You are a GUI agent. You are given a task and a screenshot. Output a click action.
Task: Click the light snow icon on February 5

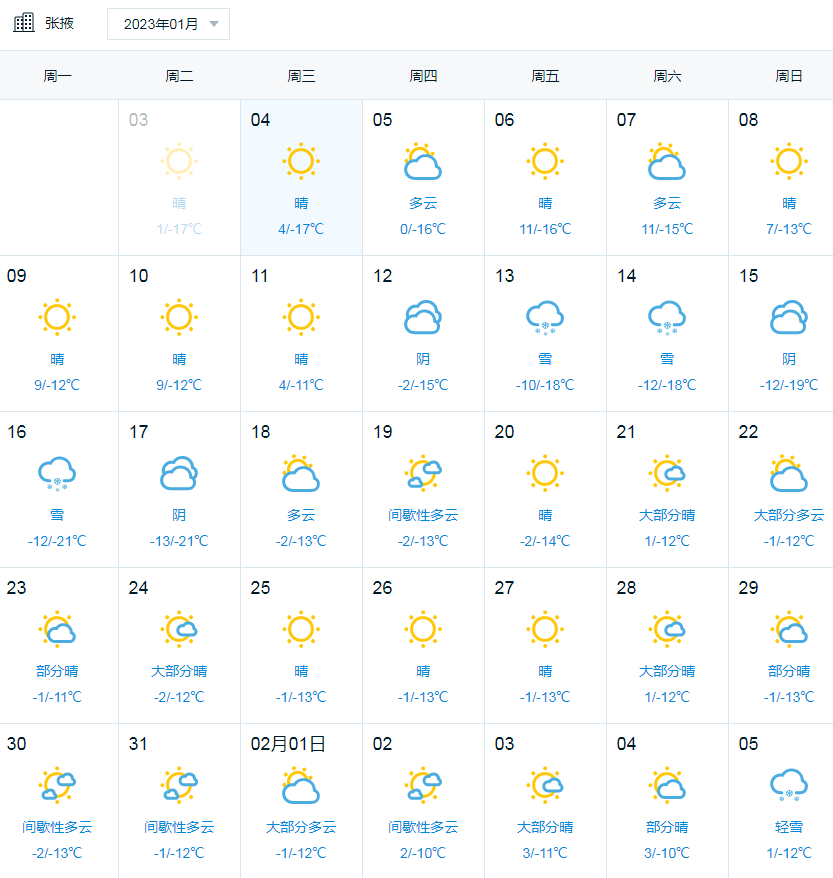(x=789, y=784)
